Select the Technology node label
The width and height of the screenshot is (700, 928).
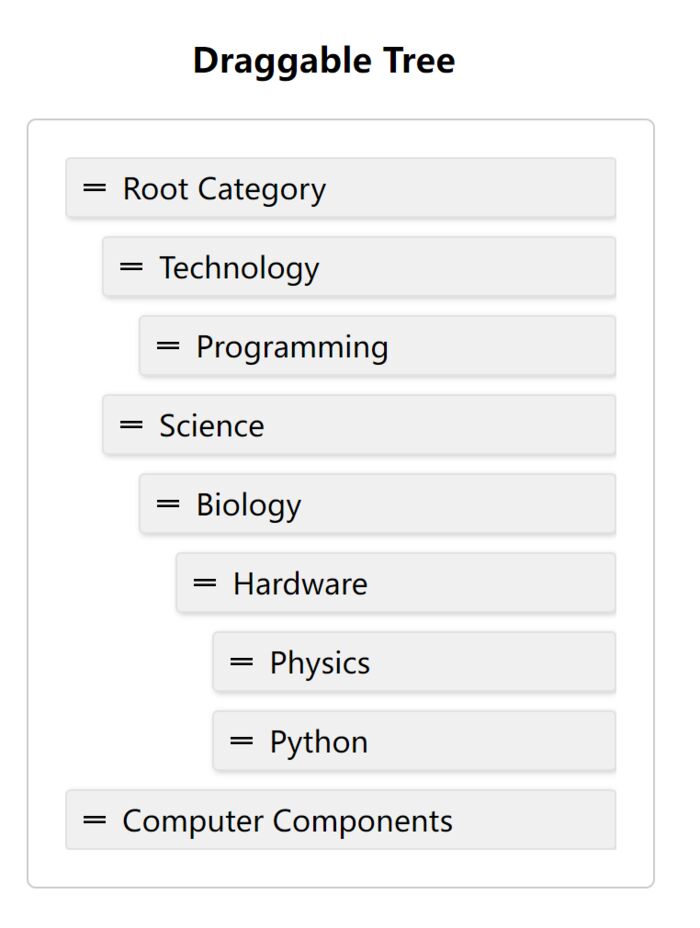pyautogui.click(x=239, y=268)
